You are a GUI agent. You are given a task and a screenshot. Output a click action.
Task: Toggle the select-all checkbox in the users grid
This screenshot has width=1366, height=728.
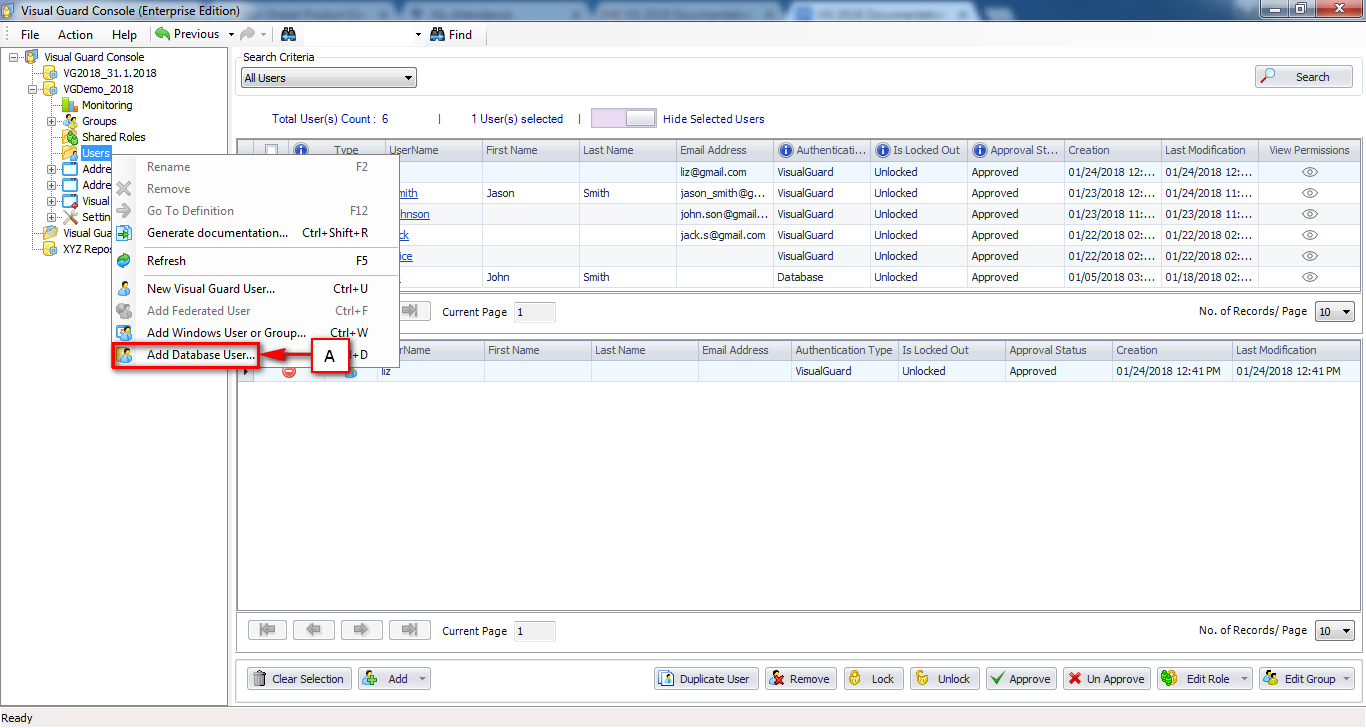click(269, 149)
